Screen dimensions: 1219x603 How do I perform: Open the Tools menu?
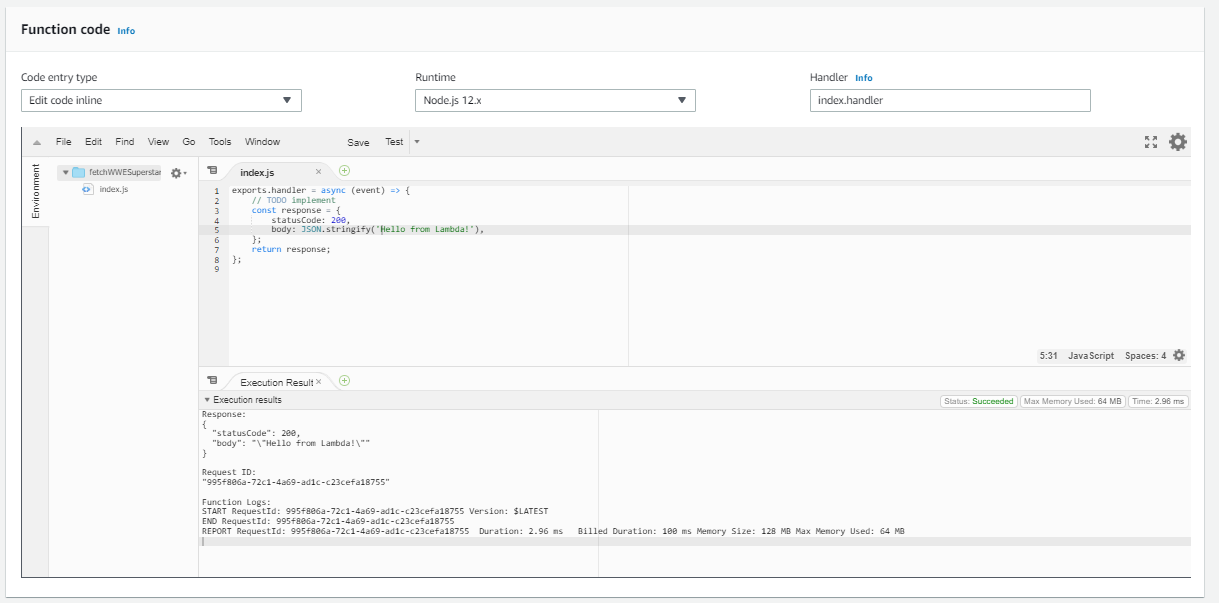click(219, 141)
